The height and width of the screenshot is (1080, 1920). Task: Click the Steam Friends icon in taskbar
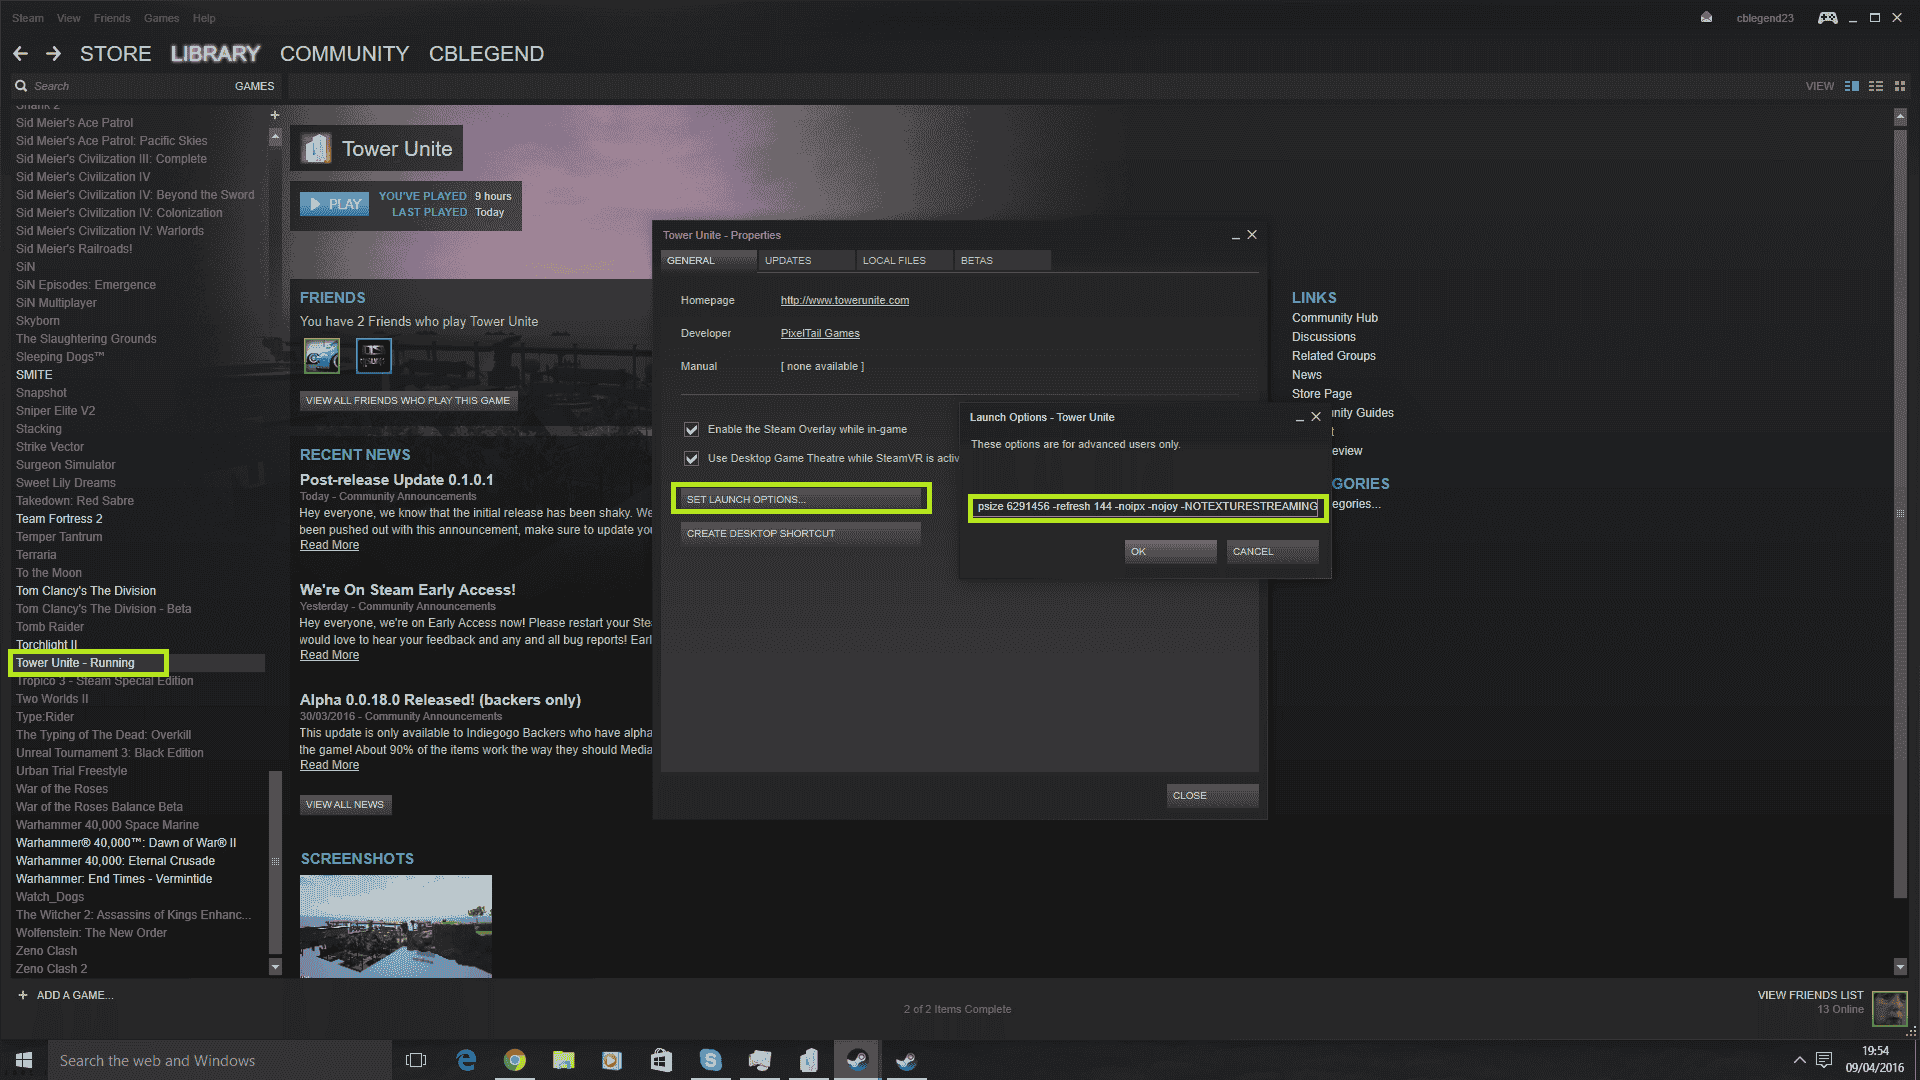coord(906,1059)
